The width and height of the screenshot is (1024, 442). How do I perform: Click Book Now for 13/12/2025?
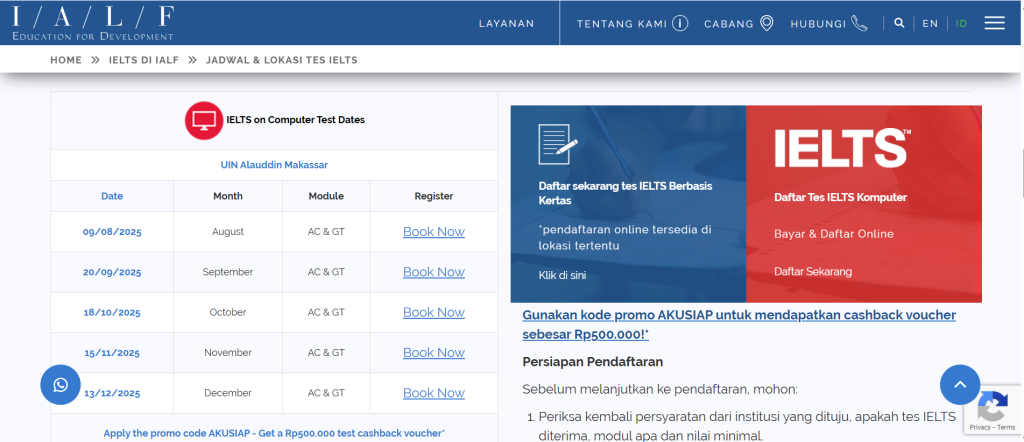[x=434, y=393]
